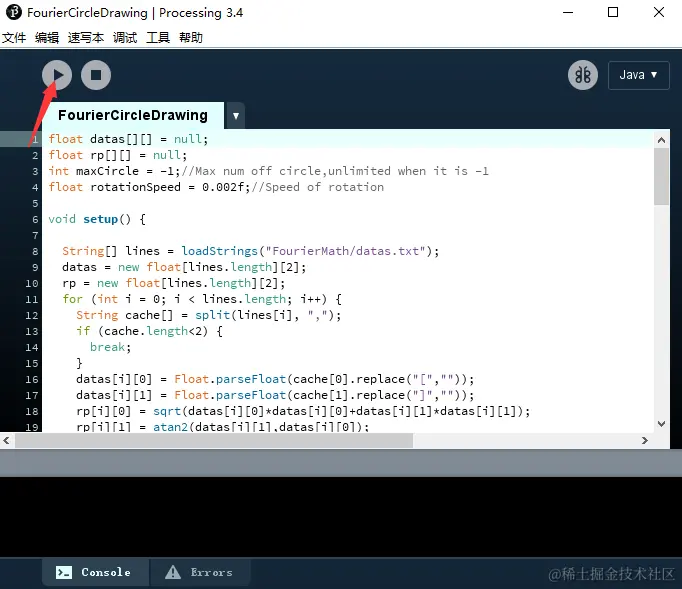Switch to the Errors tab
Screen dimensions: 682x589
(x=200, y=572)
